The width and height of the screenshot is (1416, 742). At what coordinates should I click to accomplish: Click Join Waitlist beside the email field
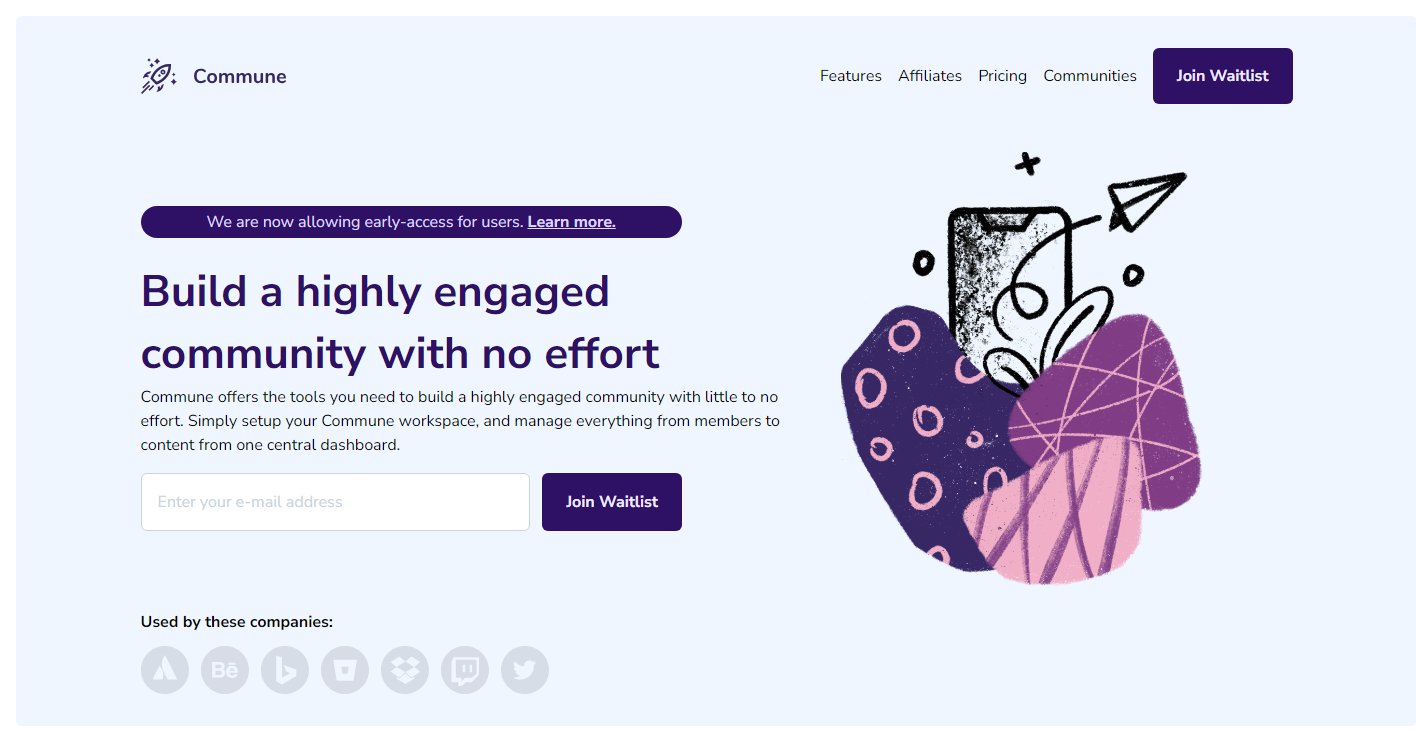pyautogui.click(x=612, y=502)
